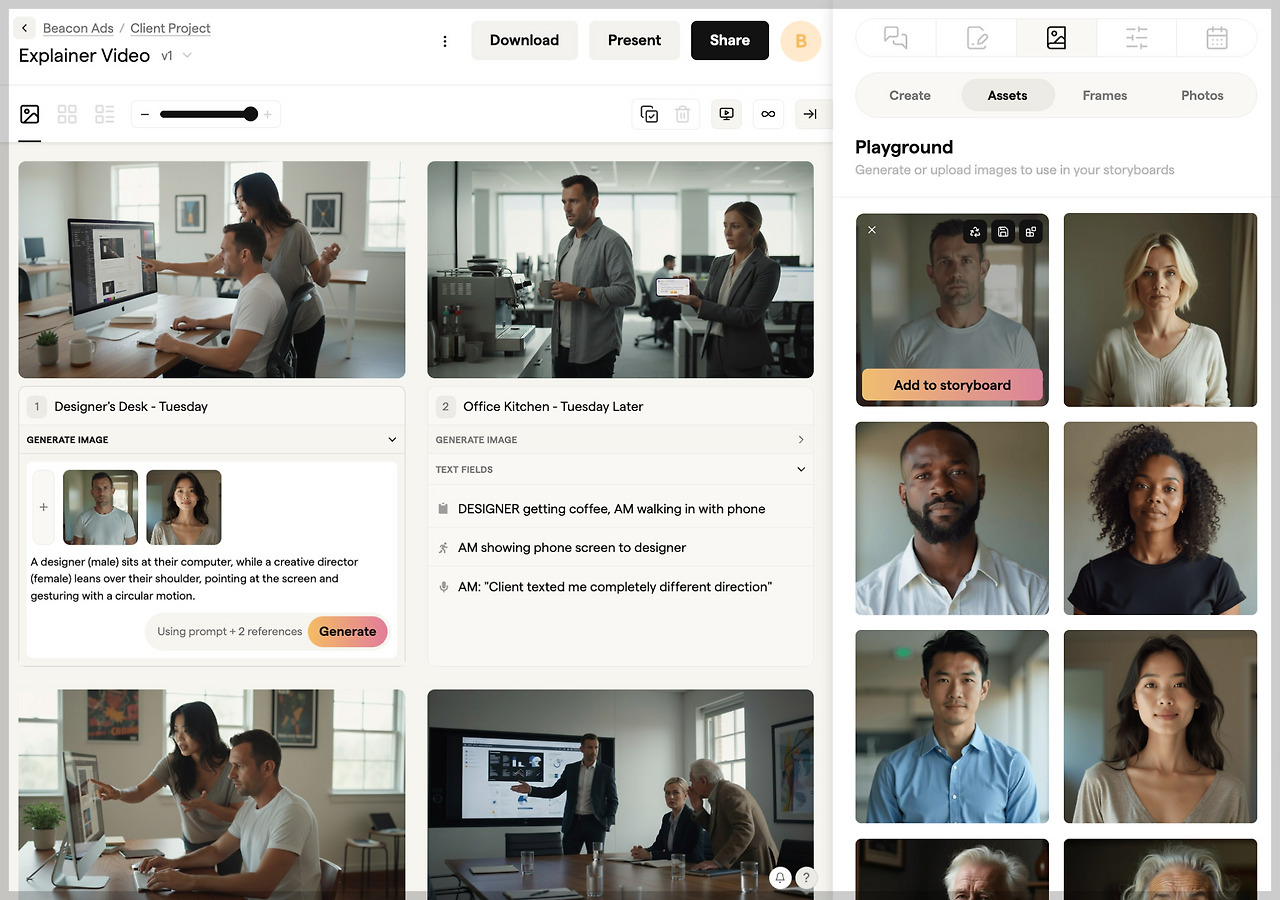Close the hover overlay on the male portrait

pyautogui.click(x=872, y=230)
